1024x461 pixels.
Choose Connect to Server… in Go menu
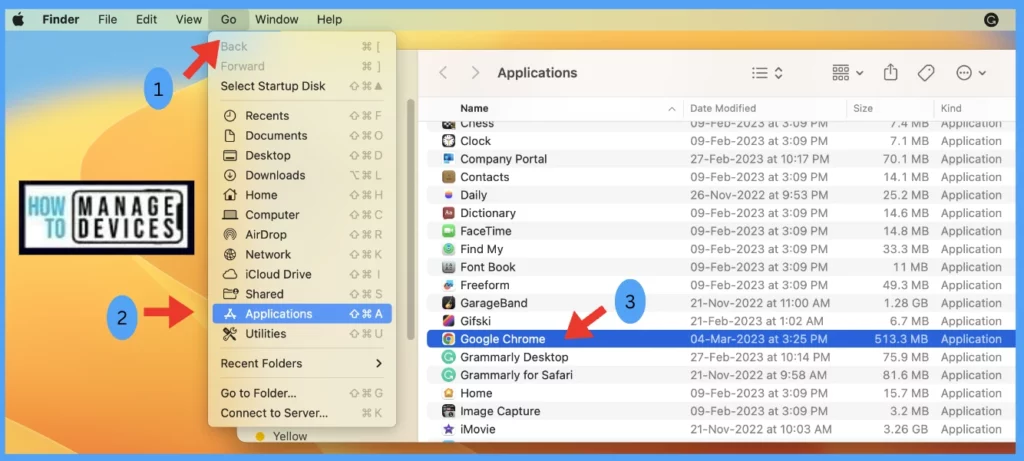(301, 413)
